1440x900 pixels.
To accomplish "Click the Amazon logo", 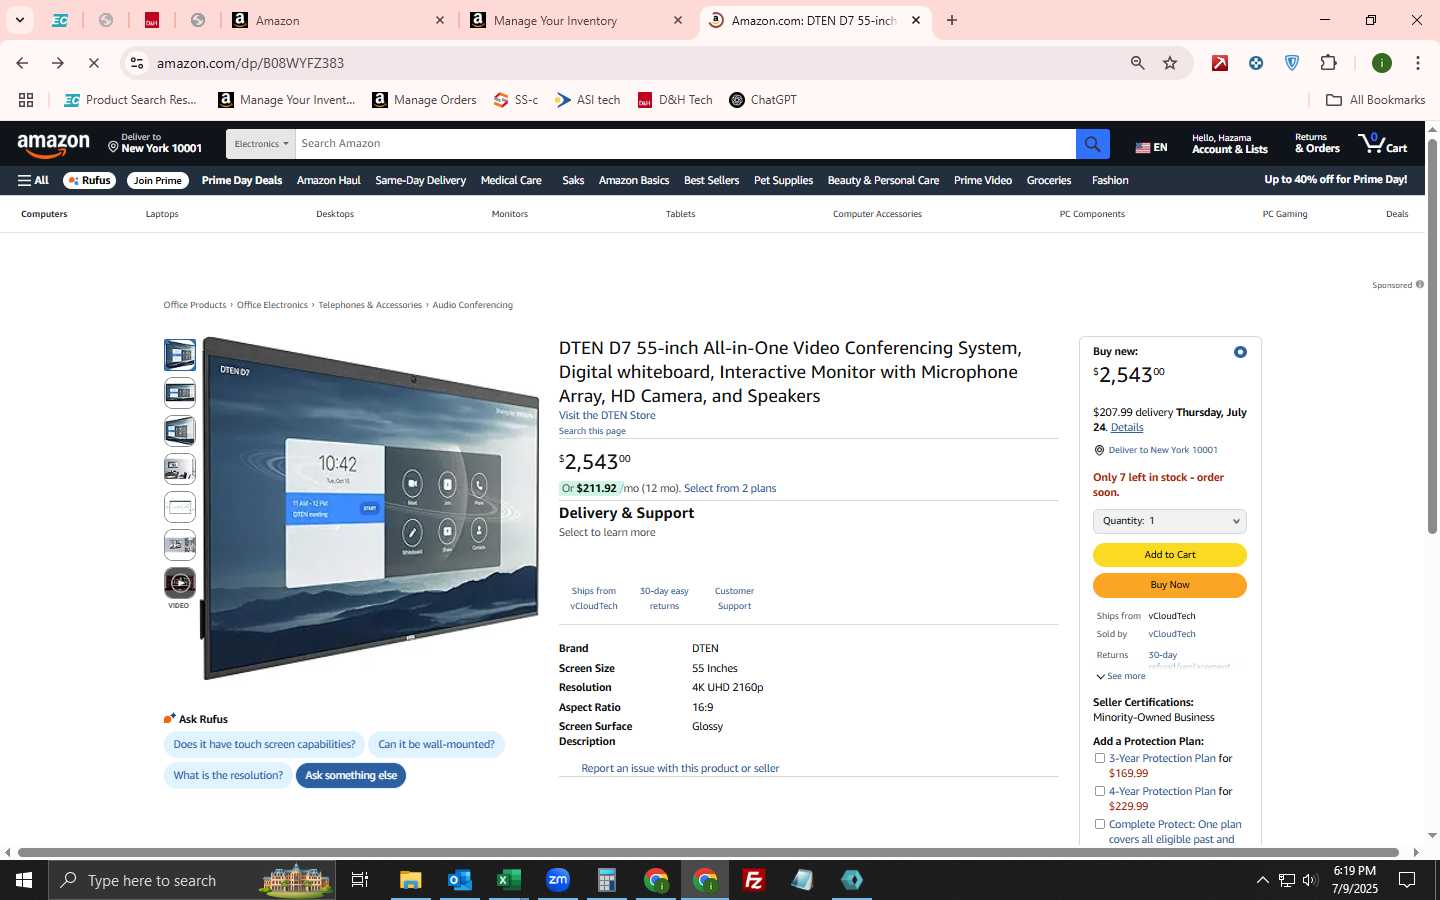I will click(53, 145).
